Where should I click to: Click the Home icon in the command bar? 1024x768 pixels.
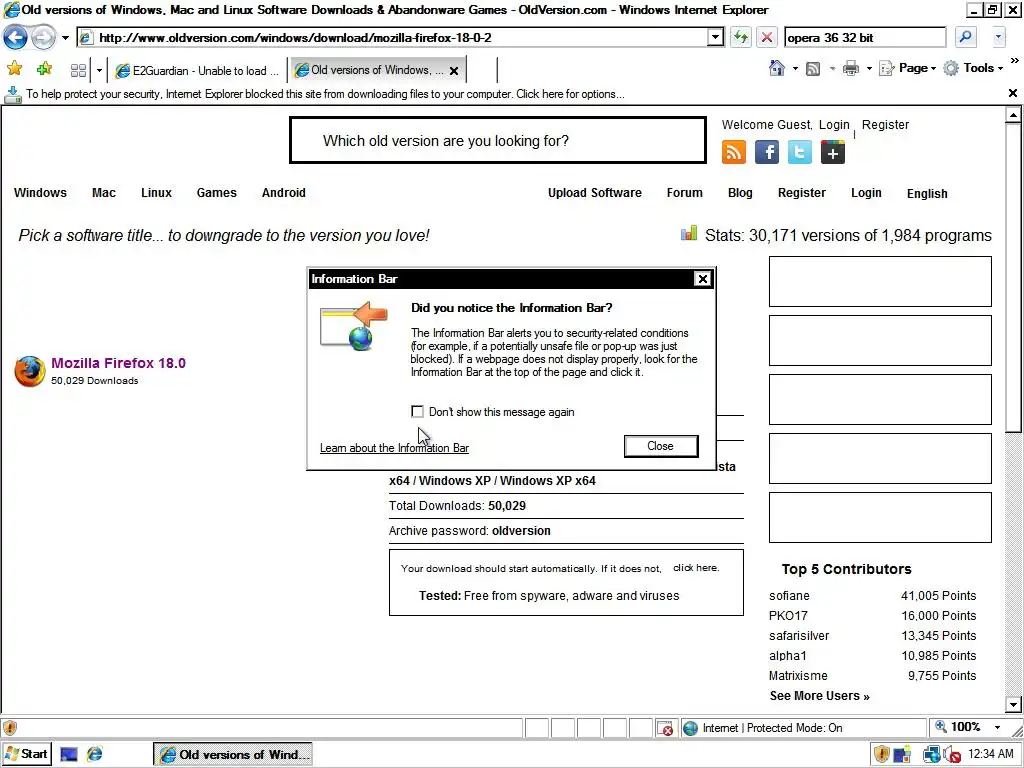pos(776,68)
